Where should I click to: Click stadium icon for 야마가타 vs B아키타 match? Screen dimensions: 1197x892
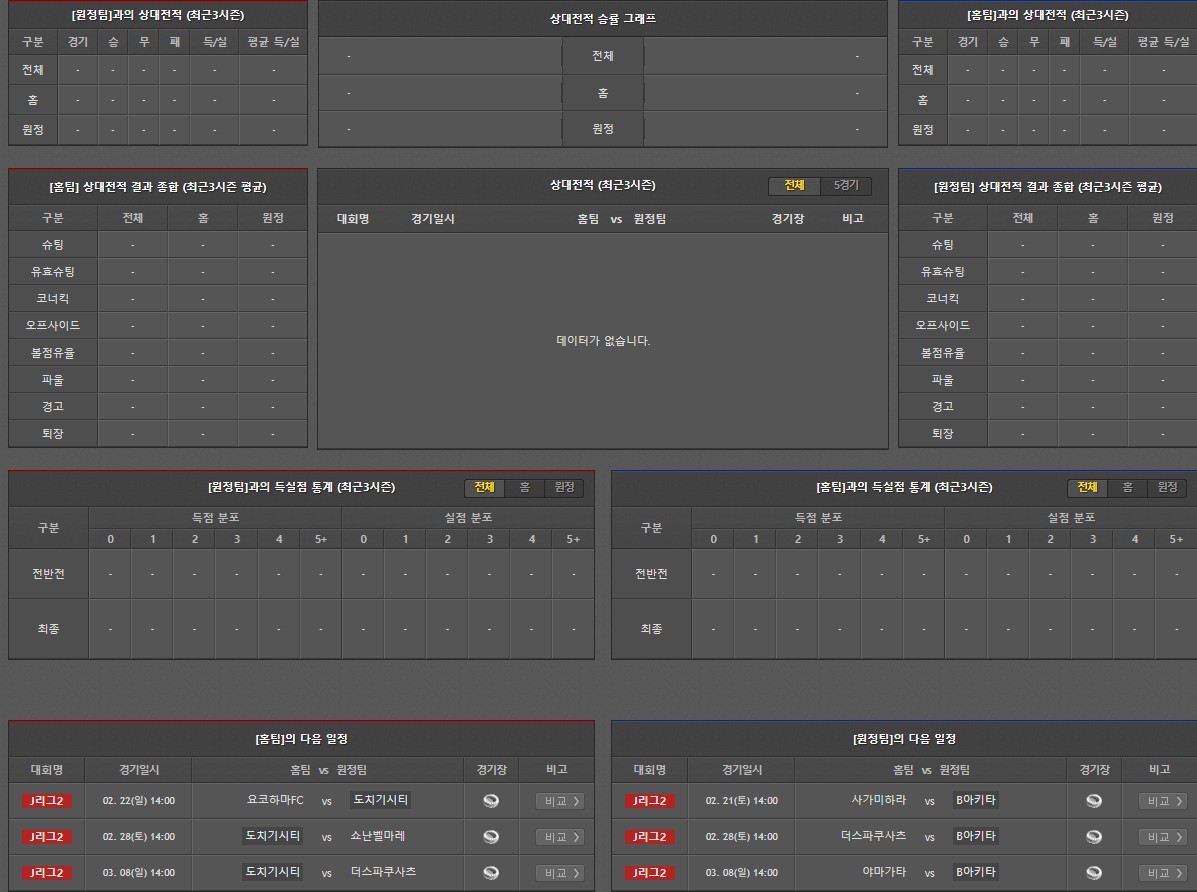tap(1094, 873)
